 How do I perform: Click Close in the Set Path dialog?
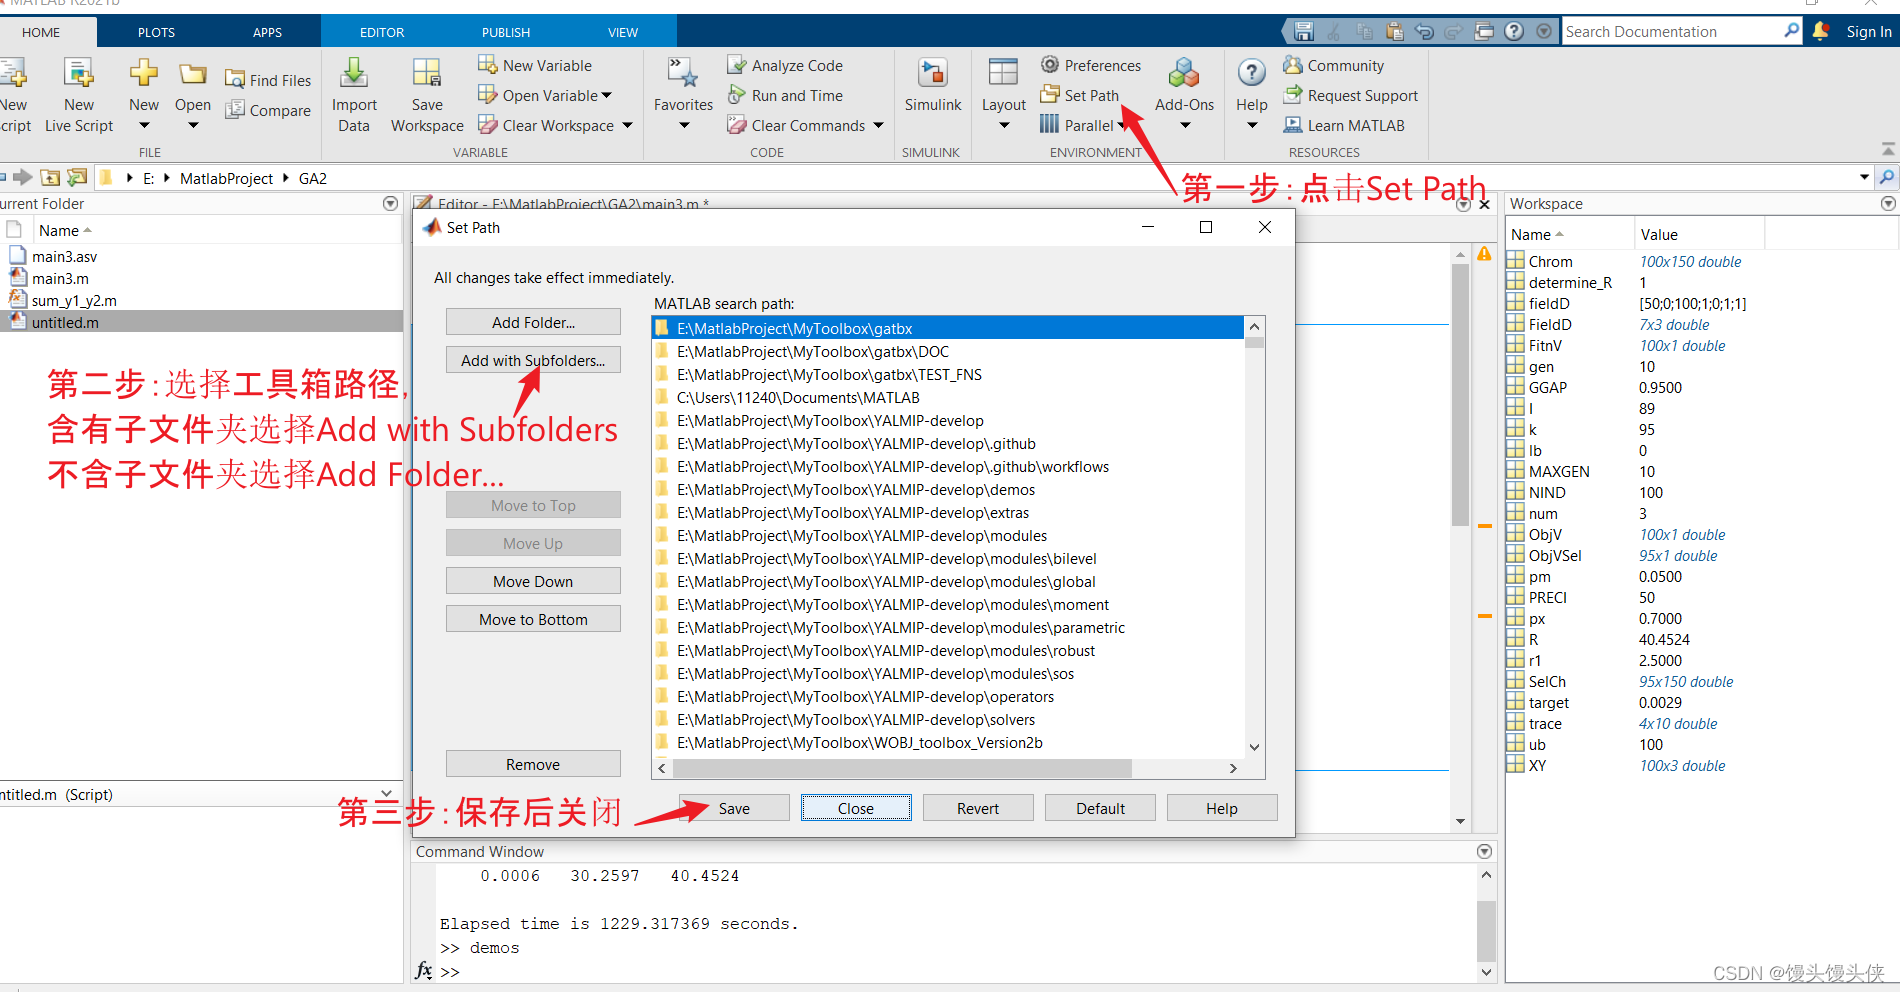(856, 808)
